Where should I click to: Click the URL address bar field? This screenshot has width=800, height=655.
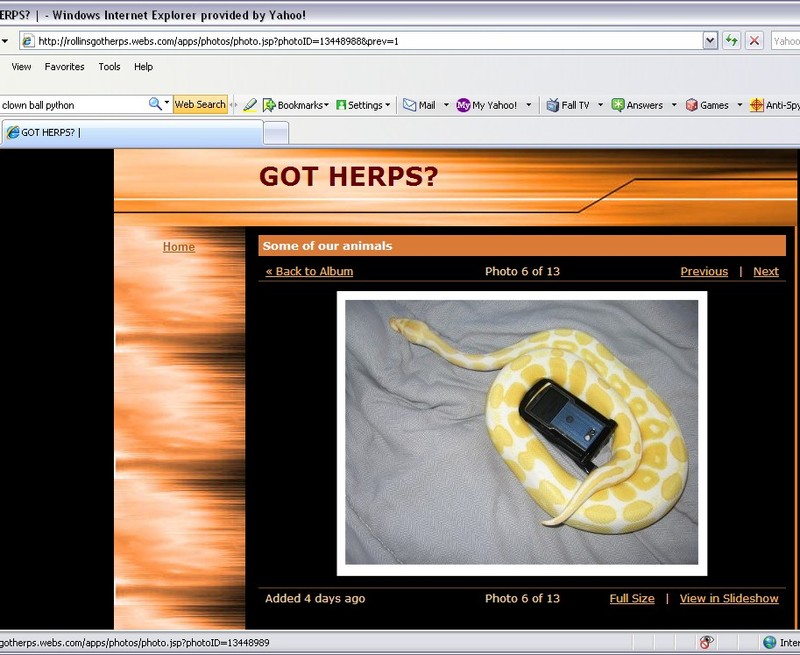(x=362, y=41)
